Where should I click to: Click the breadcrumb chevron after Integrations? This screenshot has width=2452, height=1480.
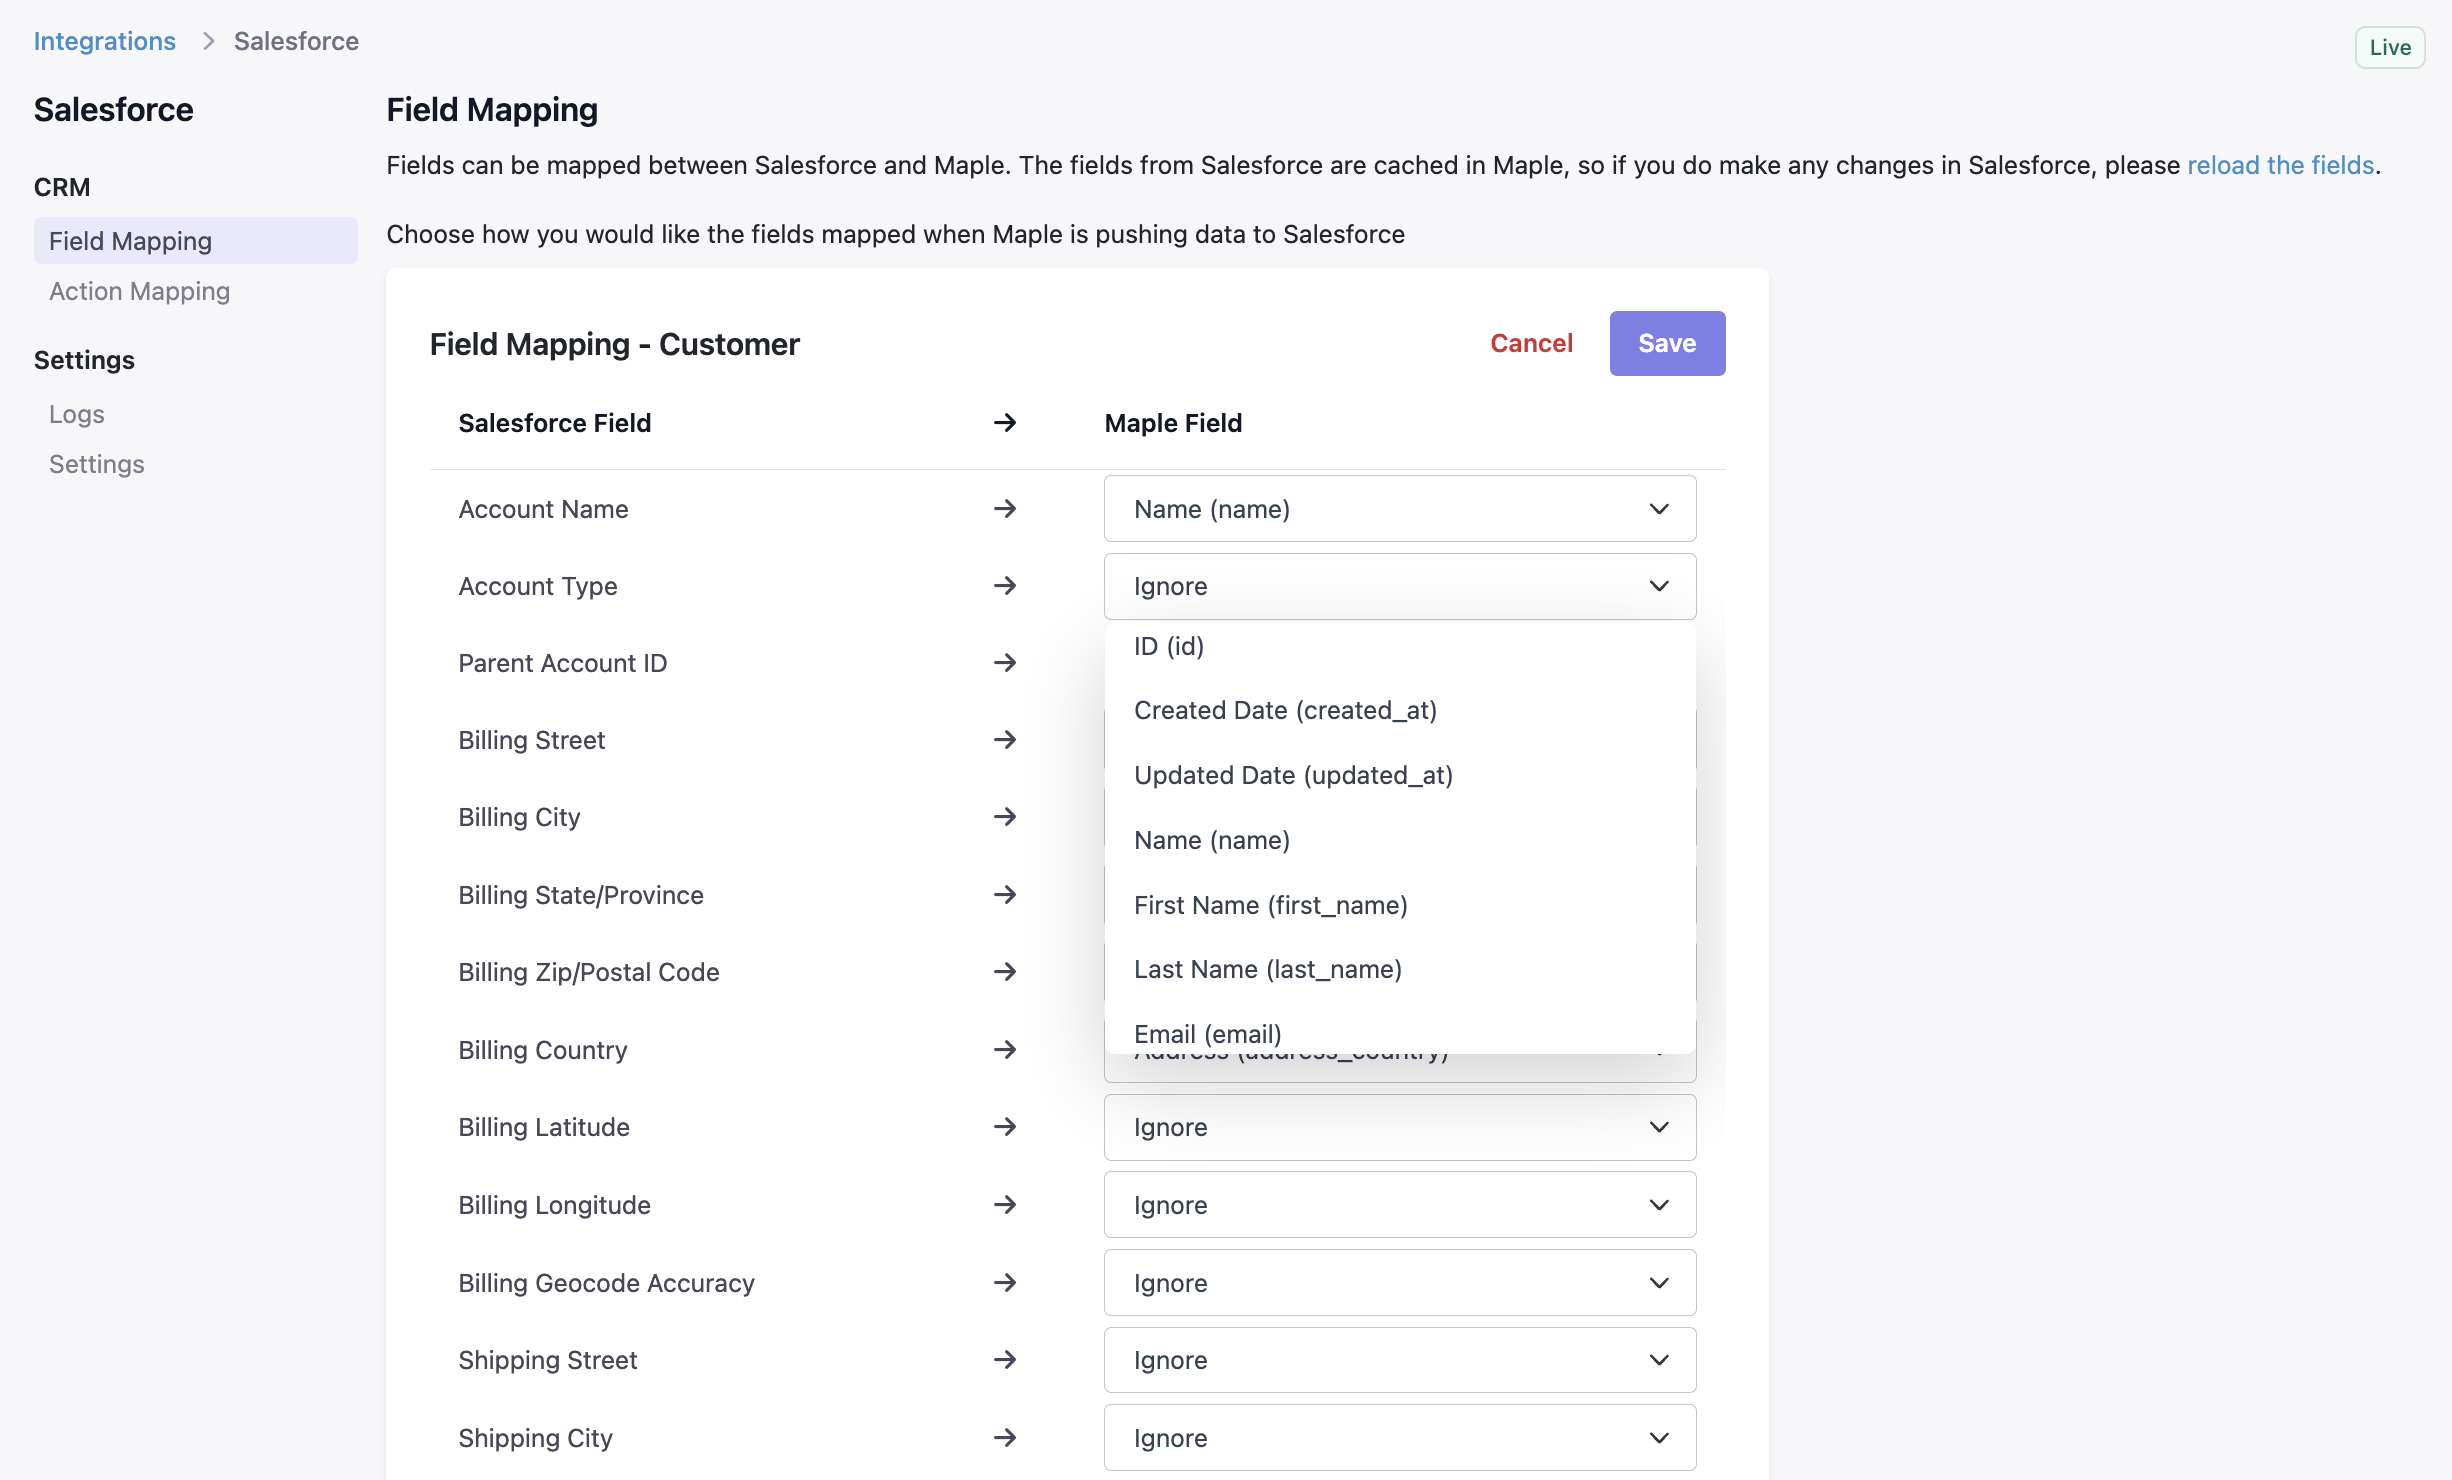(x=208, y=41)
